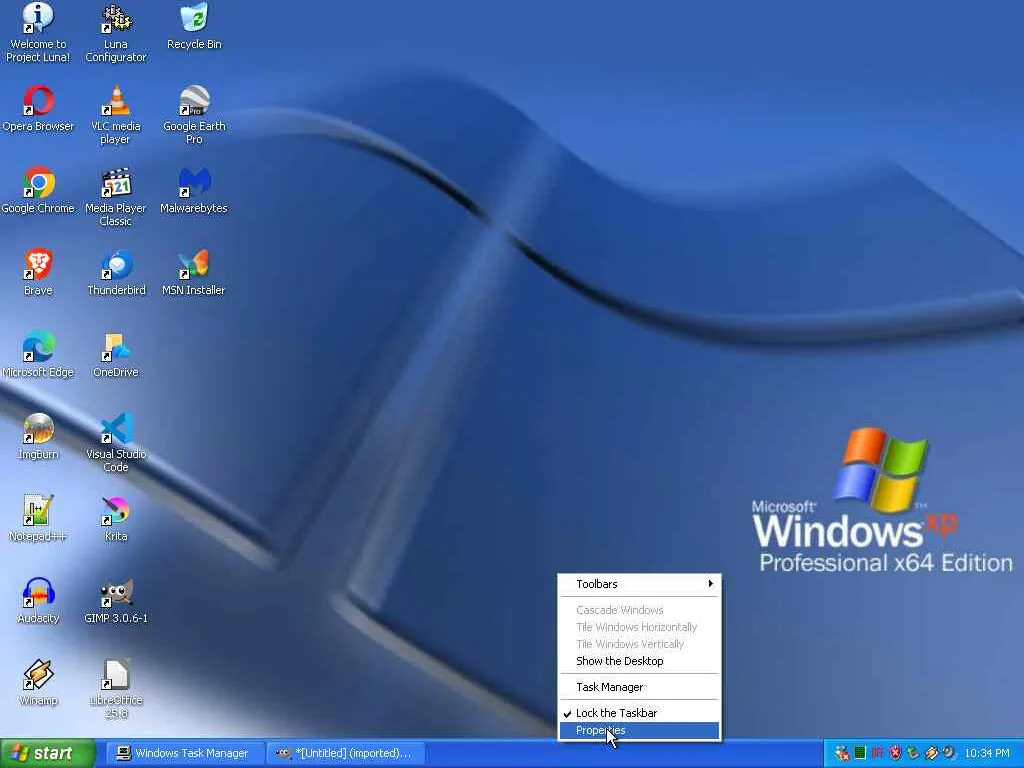The width and height of the screenshot is (1024, 768).
Task: Select the OneDrive shortcut
Action: tap(116, 356)
